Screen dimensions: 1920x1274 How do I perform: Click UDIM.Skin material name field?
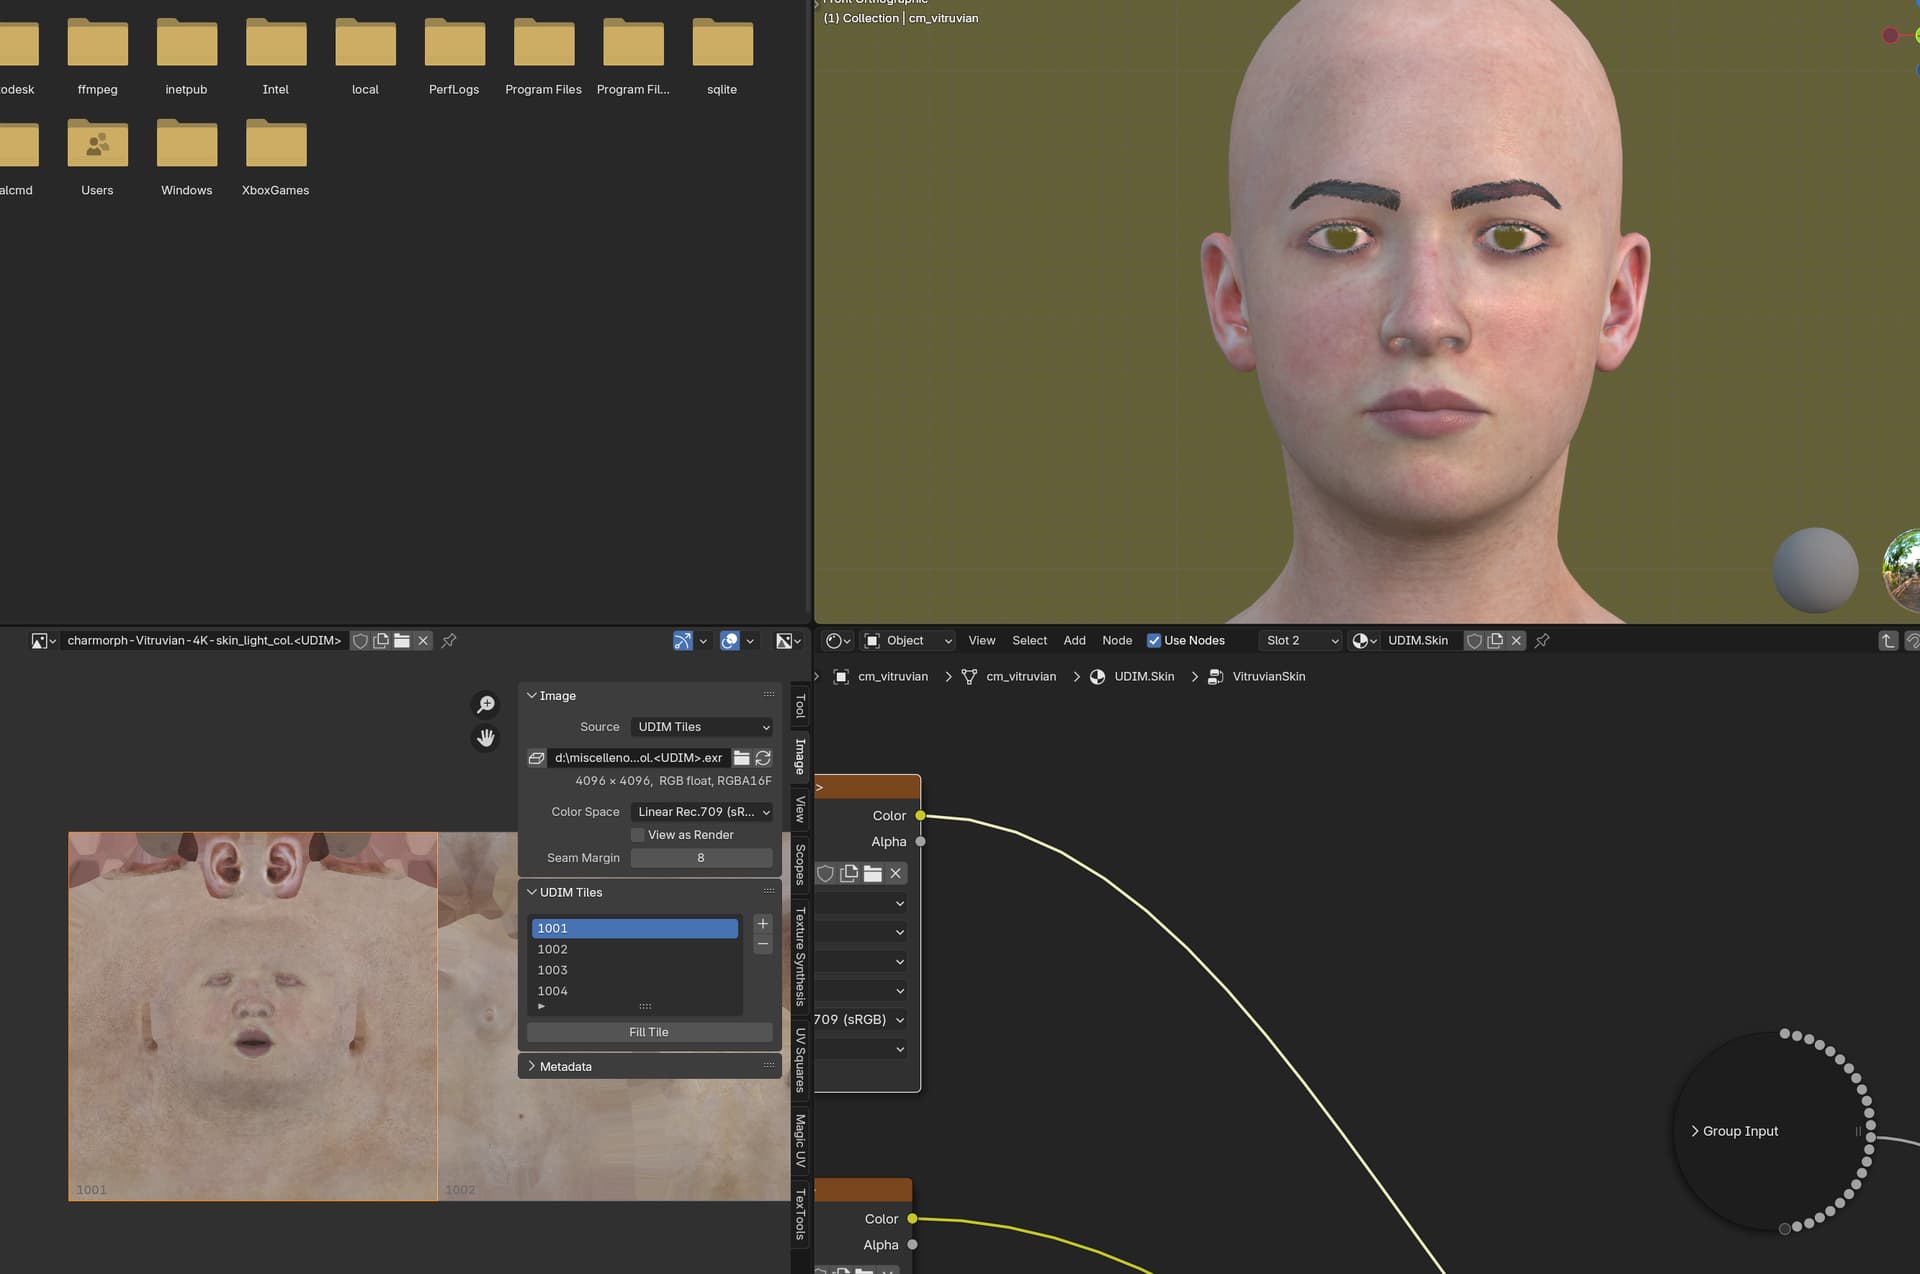click(1421, 641)
